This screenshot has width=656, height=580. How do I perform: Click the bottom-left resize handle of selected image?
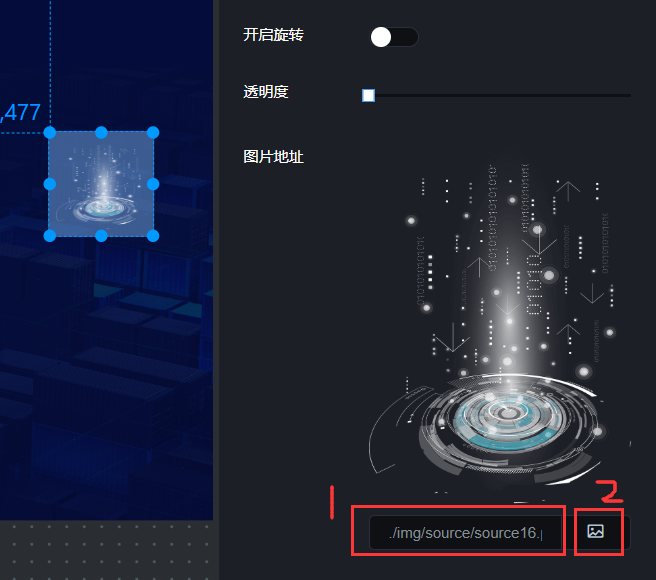50,236
